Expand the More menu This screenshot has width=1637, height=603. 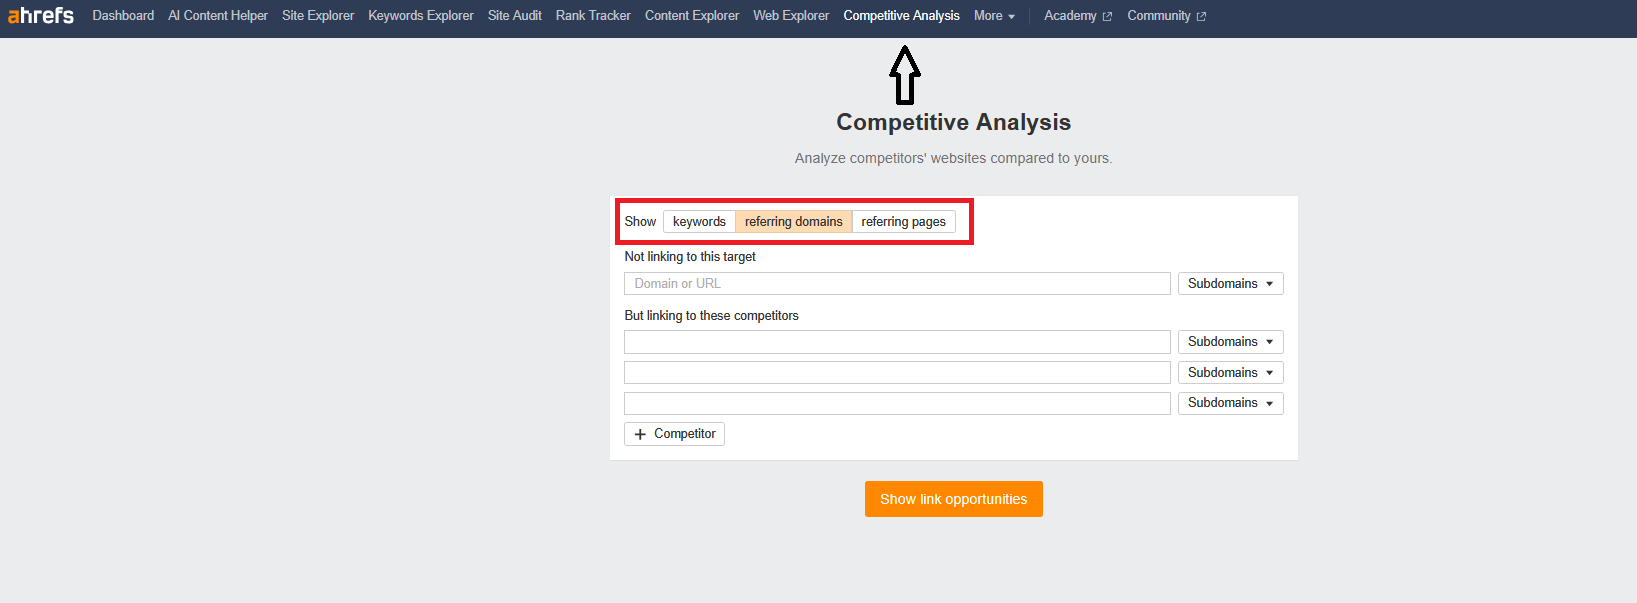click(x=994, y=16)
